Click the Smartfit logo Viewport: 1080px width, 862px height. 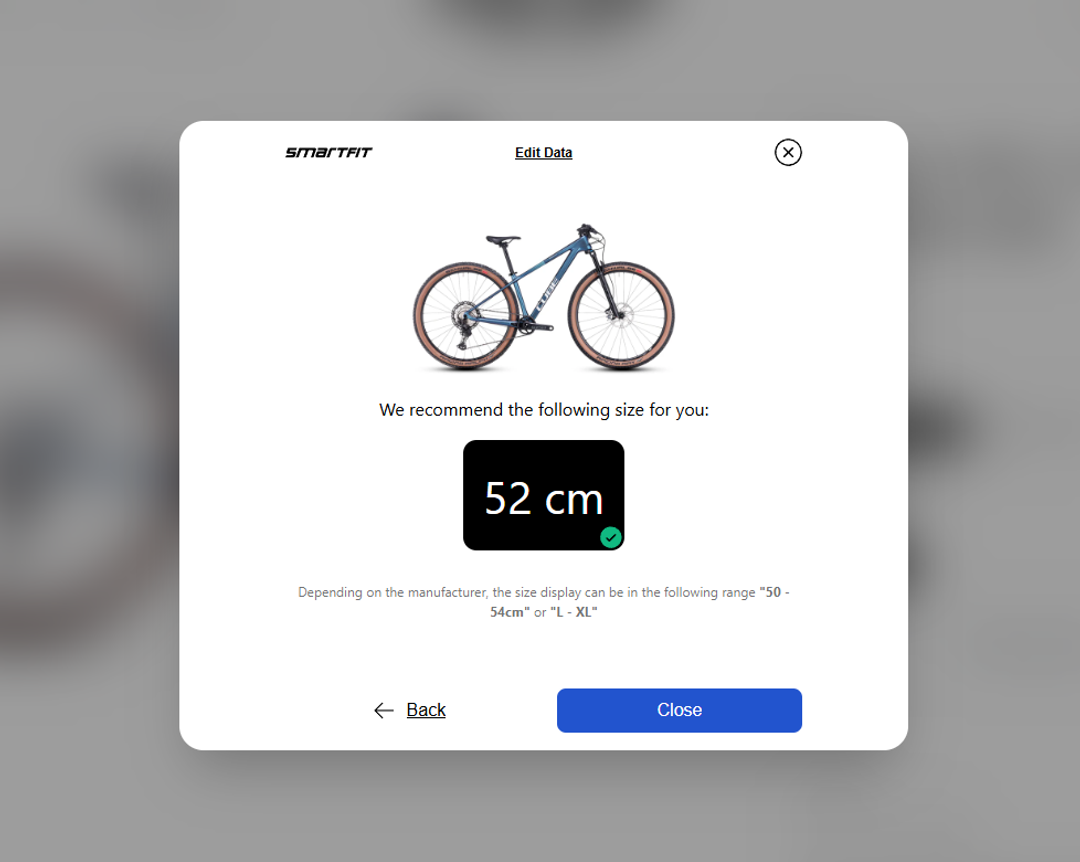329,152
